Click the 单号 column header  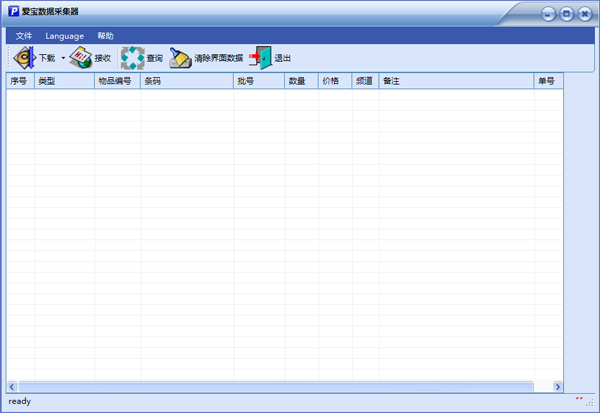point(548,81)
